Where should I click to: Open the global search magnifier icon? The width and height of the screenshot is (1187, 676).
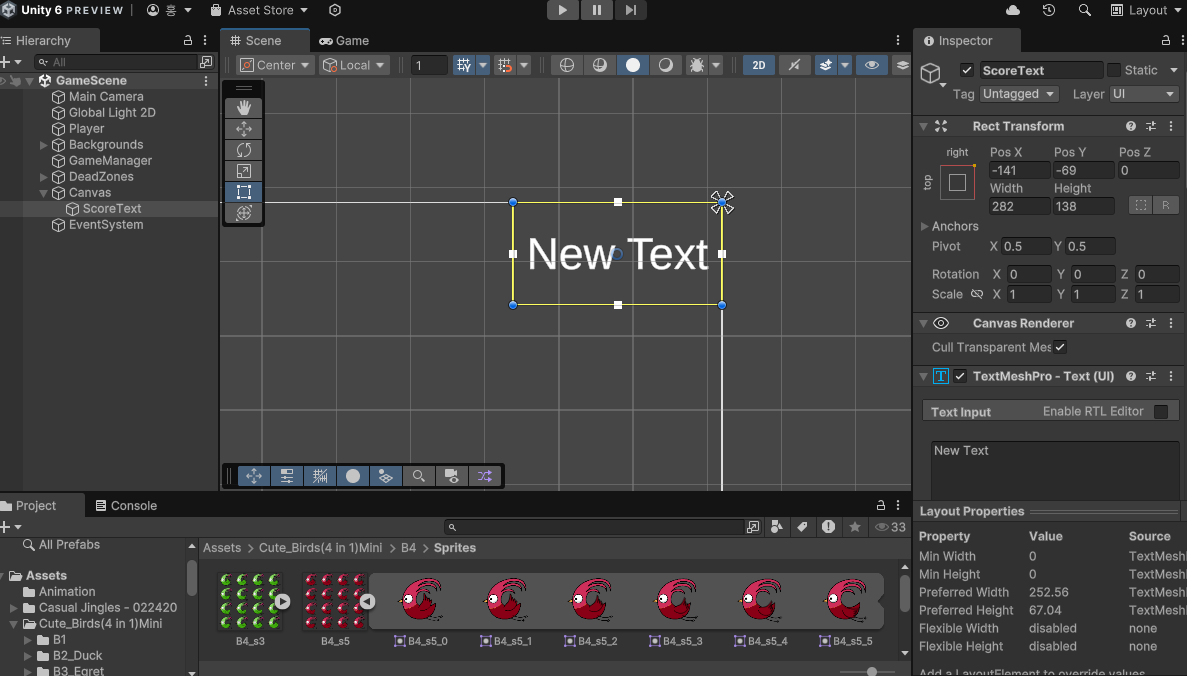tap(1085, 11)
